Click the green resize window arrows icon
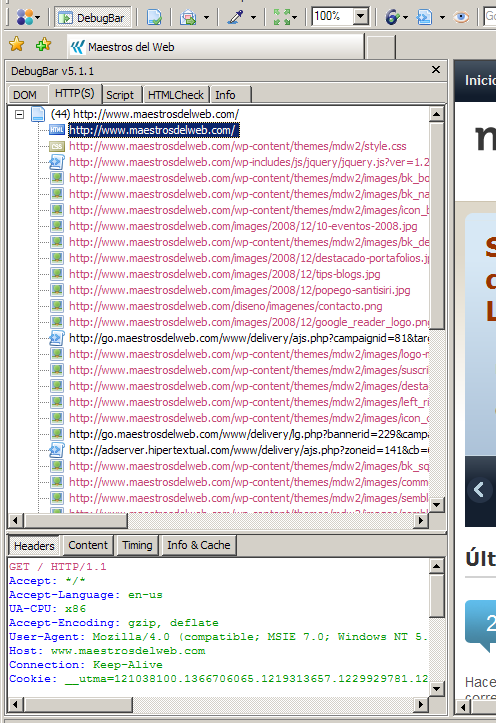 click(282, 18)
